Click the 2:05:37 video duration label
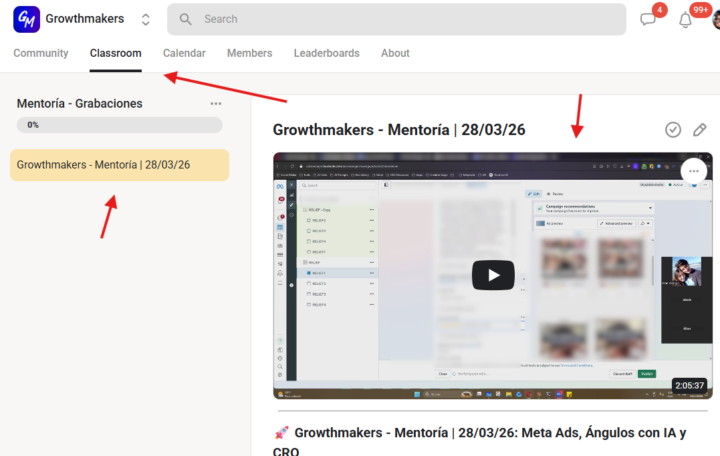 tap(689, 385)
